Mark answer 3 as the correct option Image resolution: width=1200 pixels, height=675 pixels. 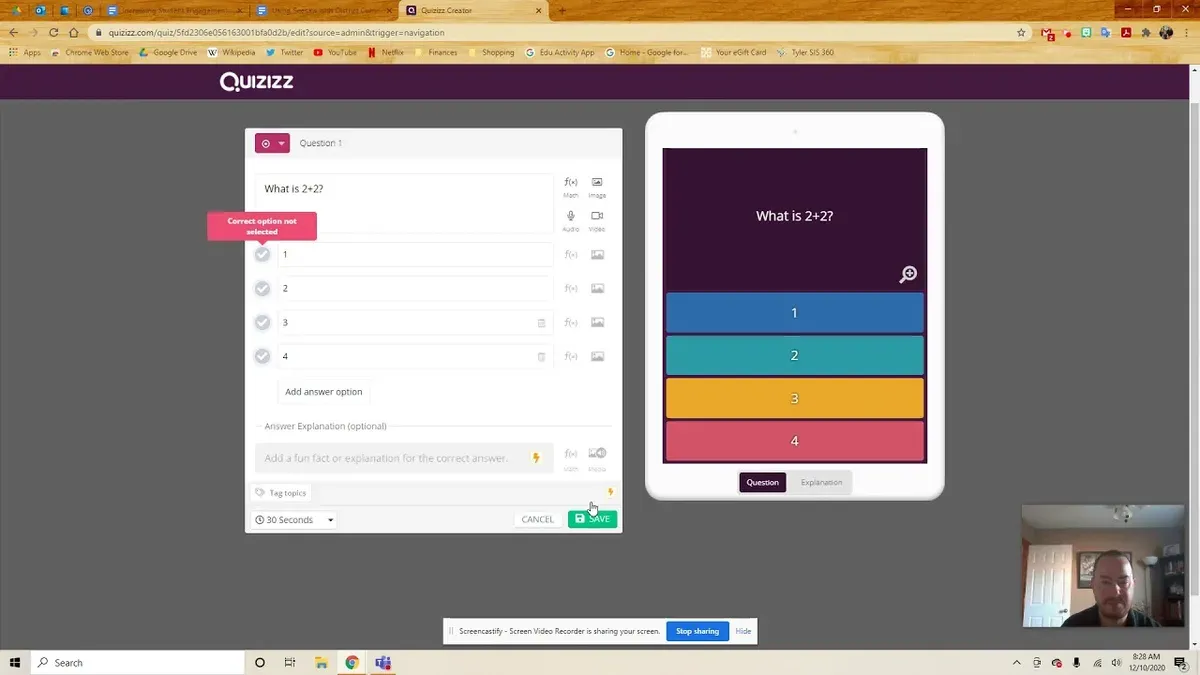(x=262, y=322)
